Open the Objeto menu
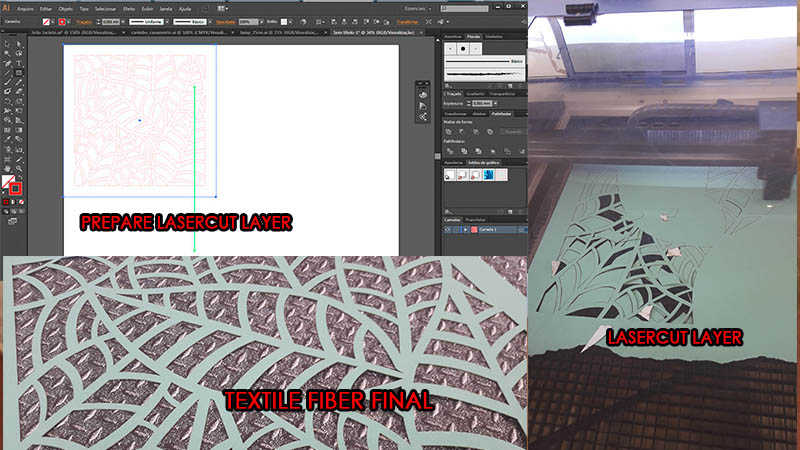 tap(65, 9)
